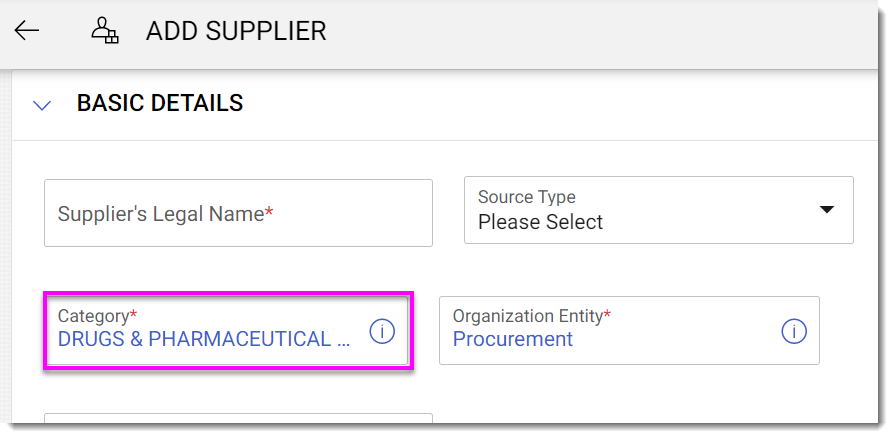The height and width of the screenshot is (438, 893).
Task: Collapse the BASIC DETAILS section chevron
Action: click(x=42, y=104)
